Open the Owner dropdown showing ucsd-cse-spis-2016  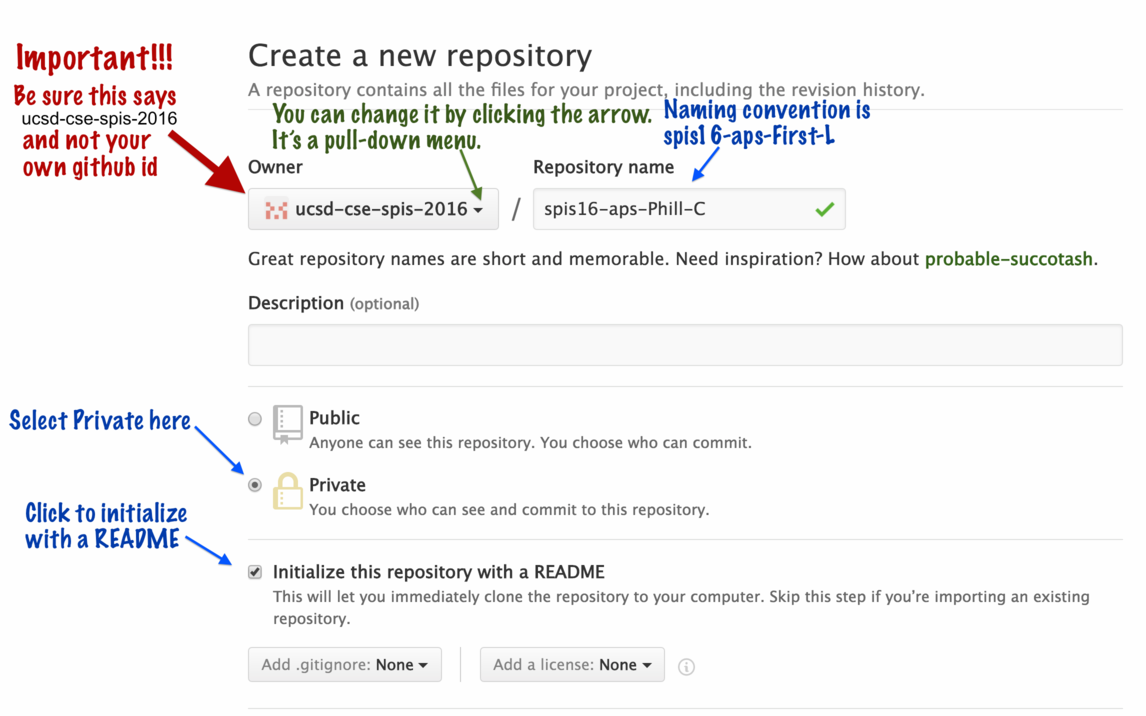pyautogui.click(x=373, y=209)
